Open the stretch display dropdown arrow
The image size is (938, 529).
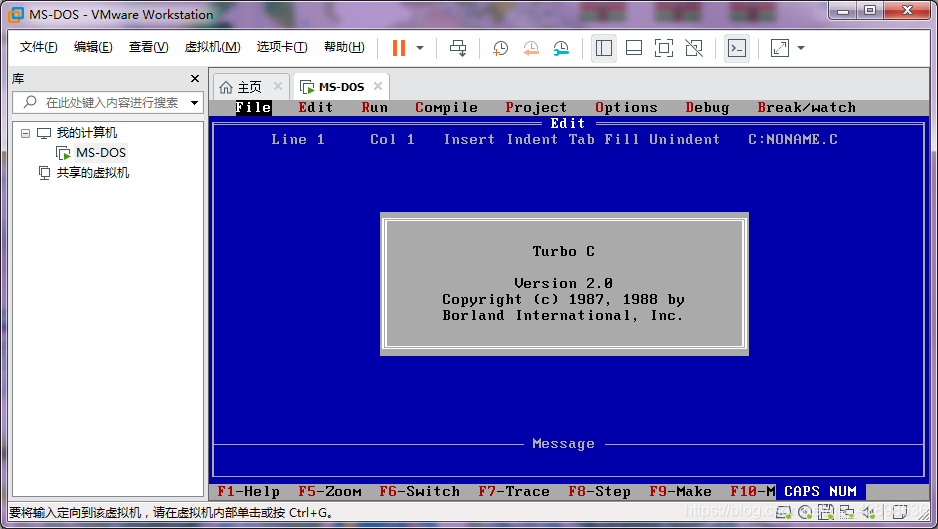(801, 48)
